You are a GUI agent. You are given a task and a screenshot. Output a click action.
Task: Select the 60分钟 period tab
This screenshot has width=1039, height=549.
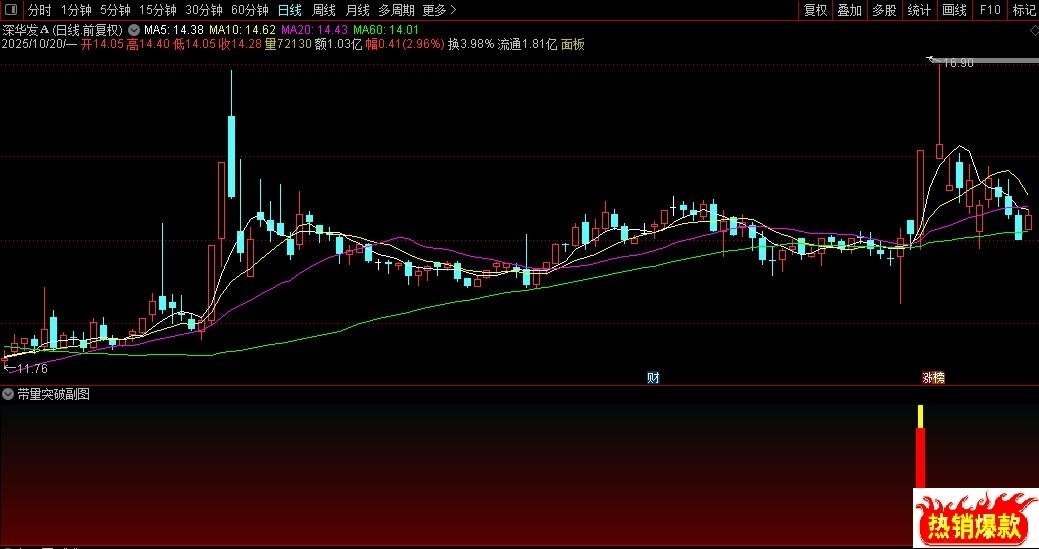[250, 10]
